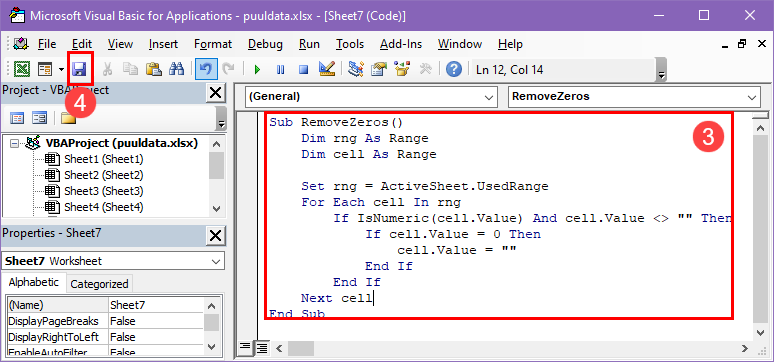Open the Insert object dropdown arrow
The width and height of the screenshot is (774, 362).
pos(61,70)
